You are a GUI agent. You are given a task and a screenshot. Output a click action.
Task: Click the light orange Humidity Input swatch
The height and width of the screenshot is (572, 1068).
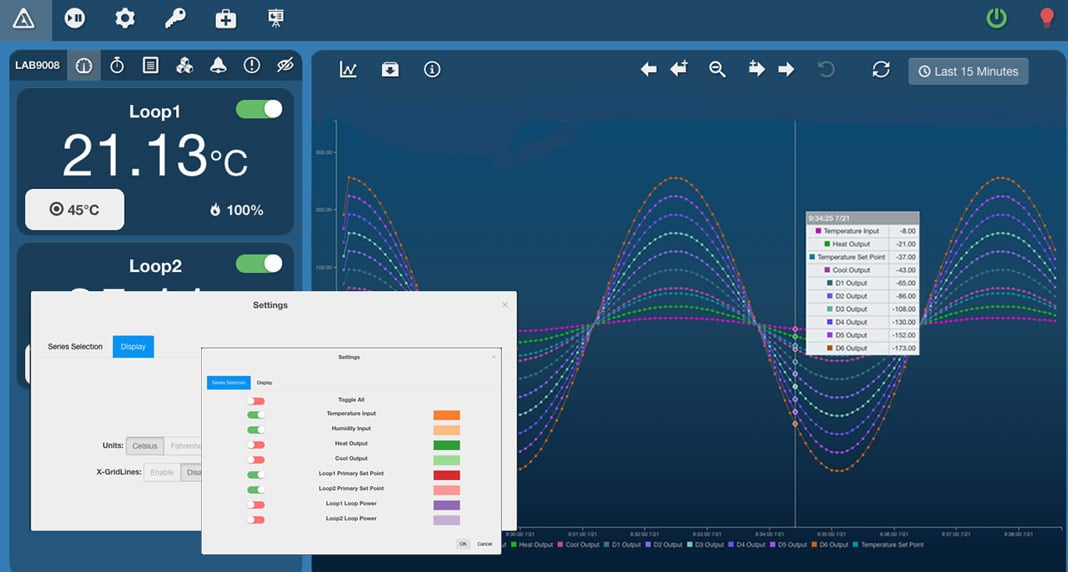[447, 430]
